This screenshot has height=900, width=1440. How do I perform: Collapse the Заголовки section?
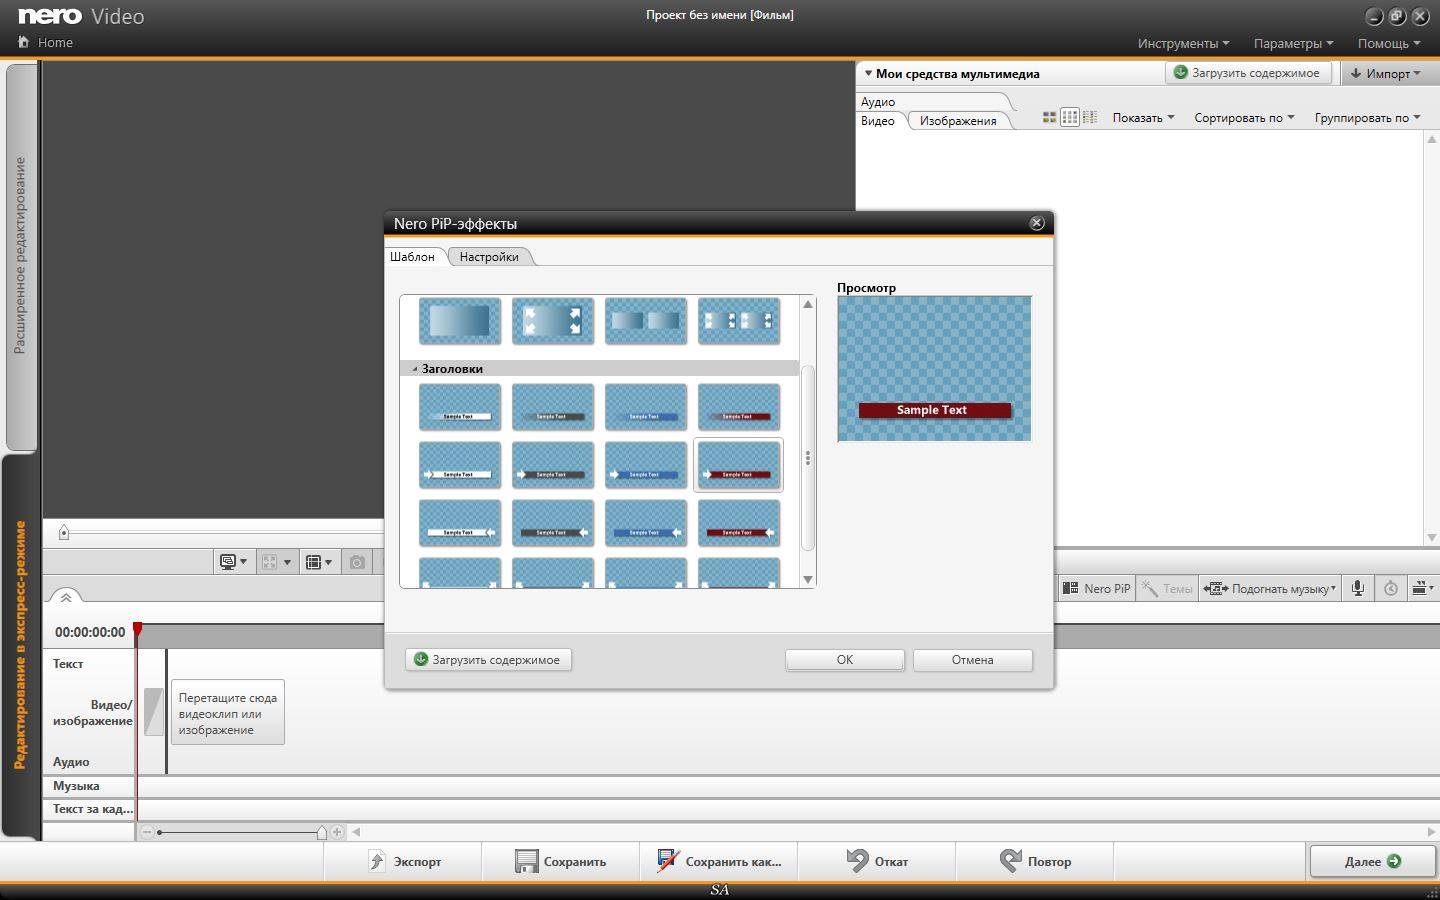415,369
